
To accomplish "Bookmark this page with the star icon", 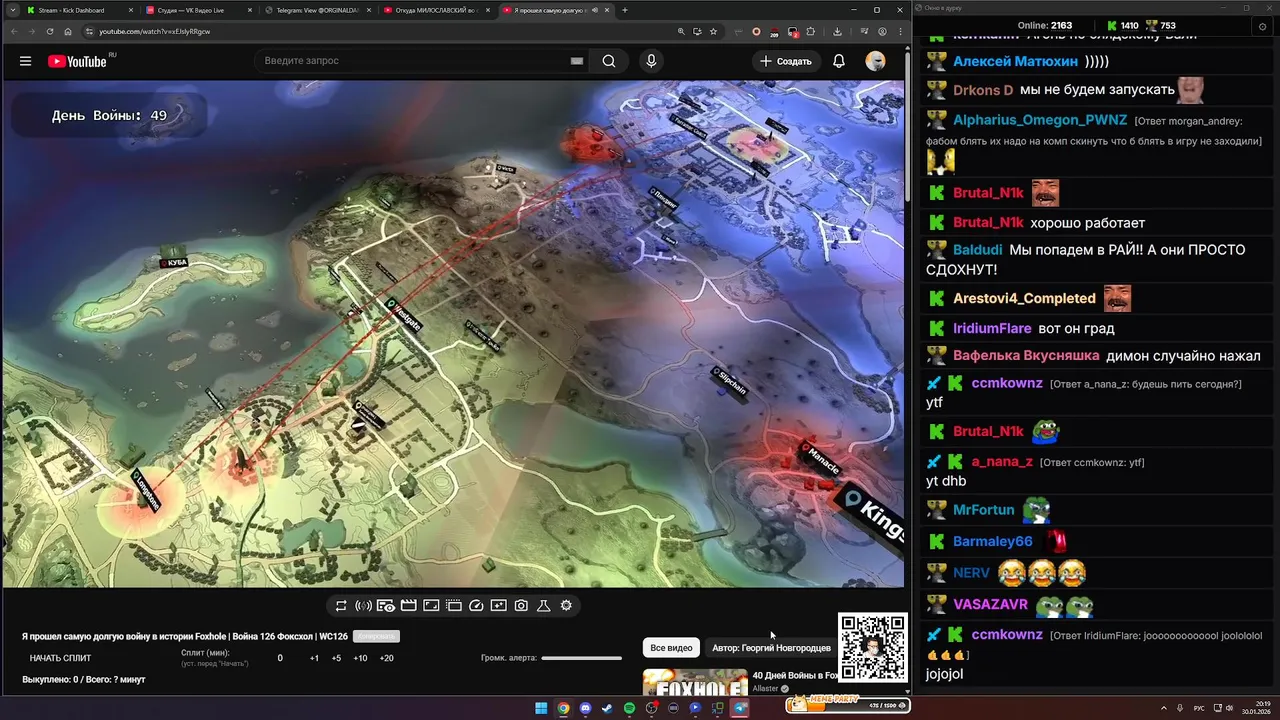I will [713, 31].
